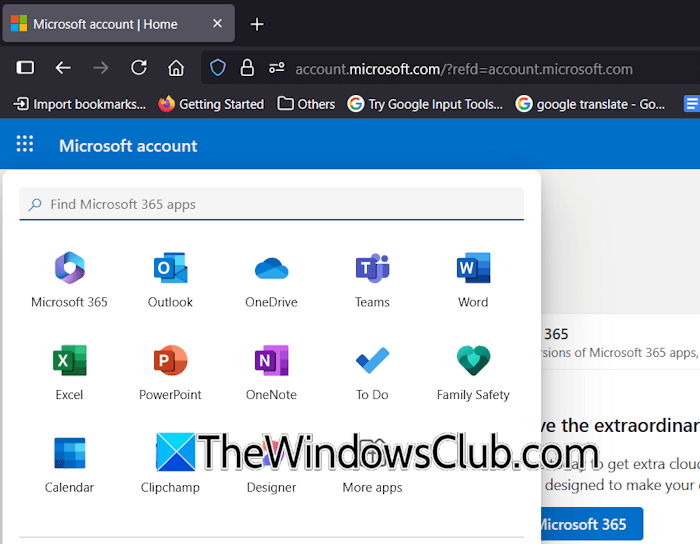Reload the current page
The height and width of the screenshot is (544, 700).
click(x=138, y=68)
